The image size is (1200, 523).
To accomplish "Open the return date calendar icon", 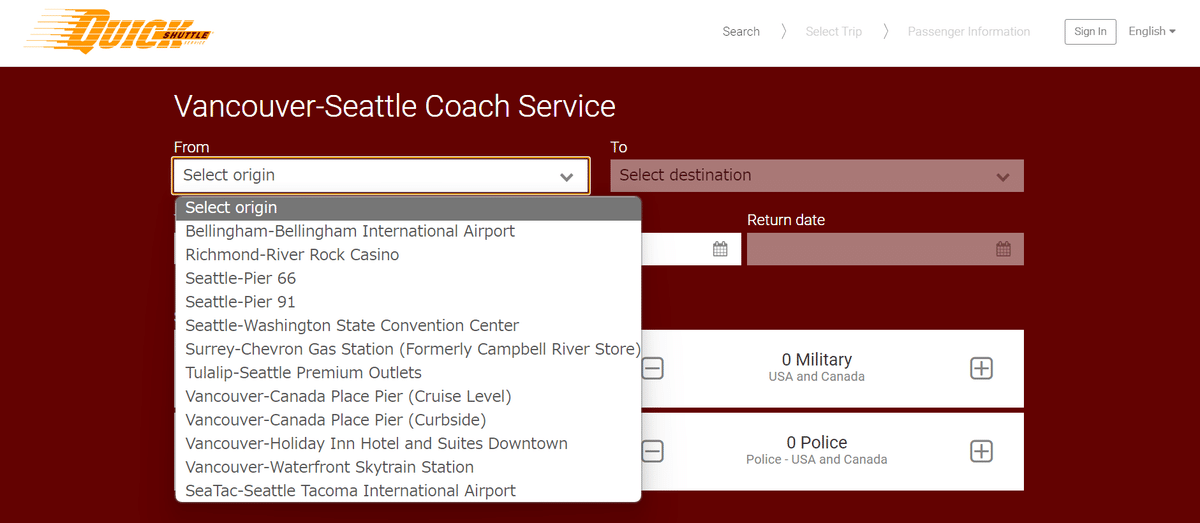I will click(1003, 249).
